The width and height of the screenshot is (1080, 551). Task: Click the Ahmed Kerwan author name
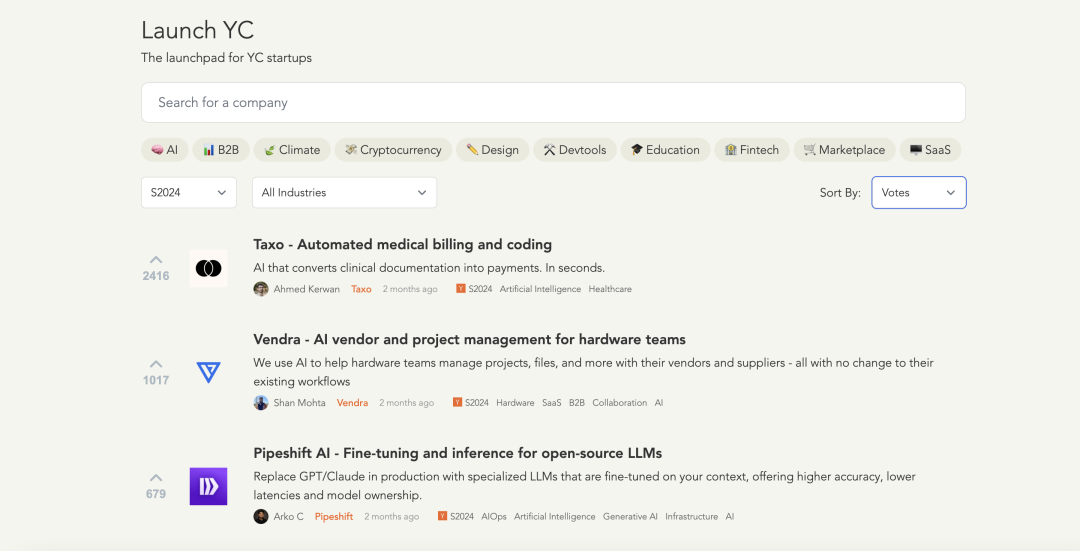[x=307, y=289]
